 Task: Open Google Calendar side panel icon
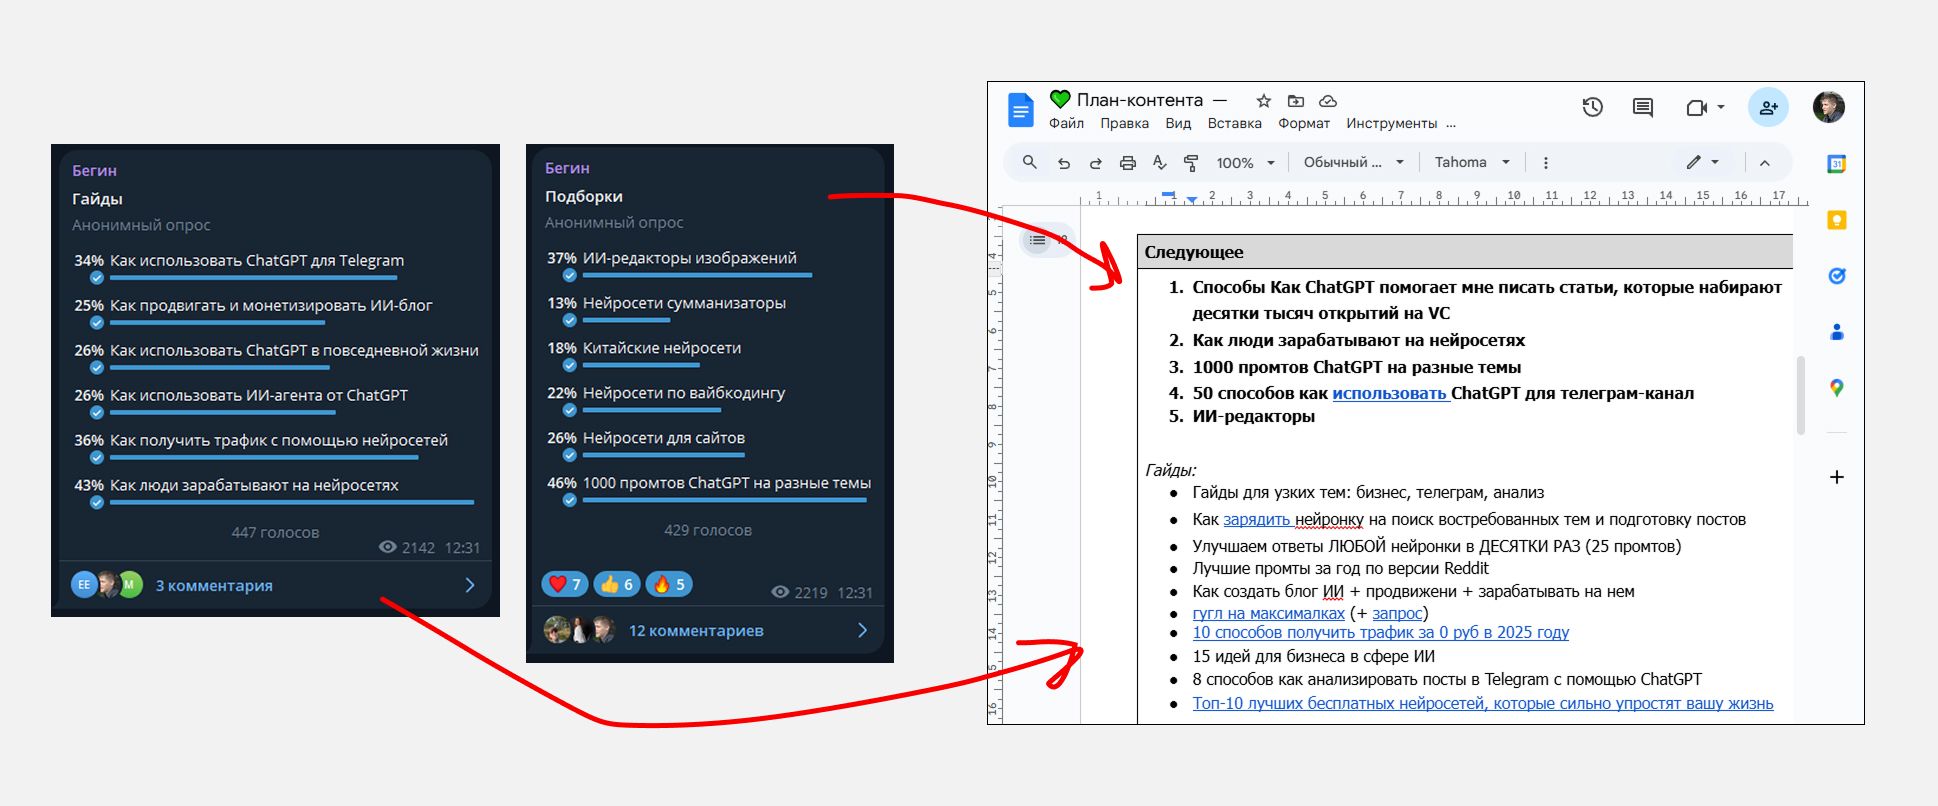pyautogui.click(x=1836, y=164)
